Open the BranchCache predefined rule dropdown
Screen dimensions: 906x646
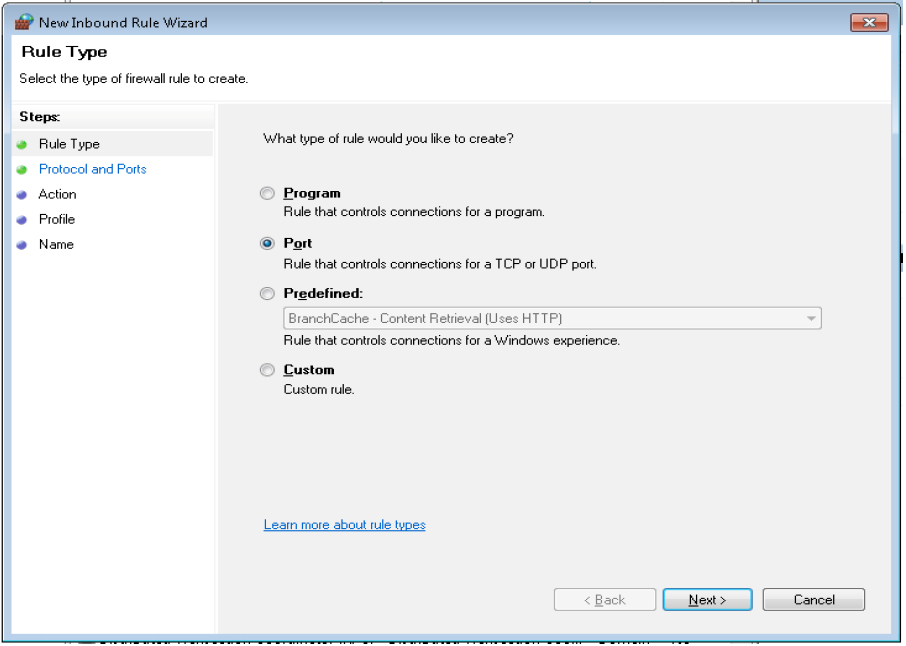552,318
